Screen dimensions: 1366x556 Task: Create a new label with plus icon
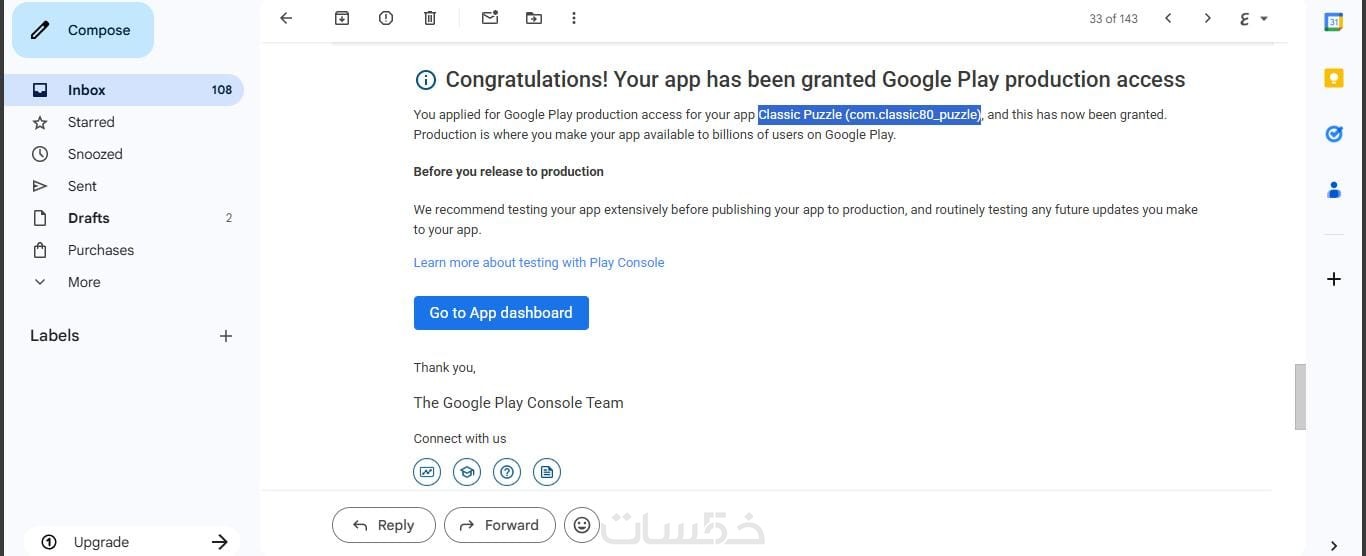pyautogui.click(x=226, y=336)
